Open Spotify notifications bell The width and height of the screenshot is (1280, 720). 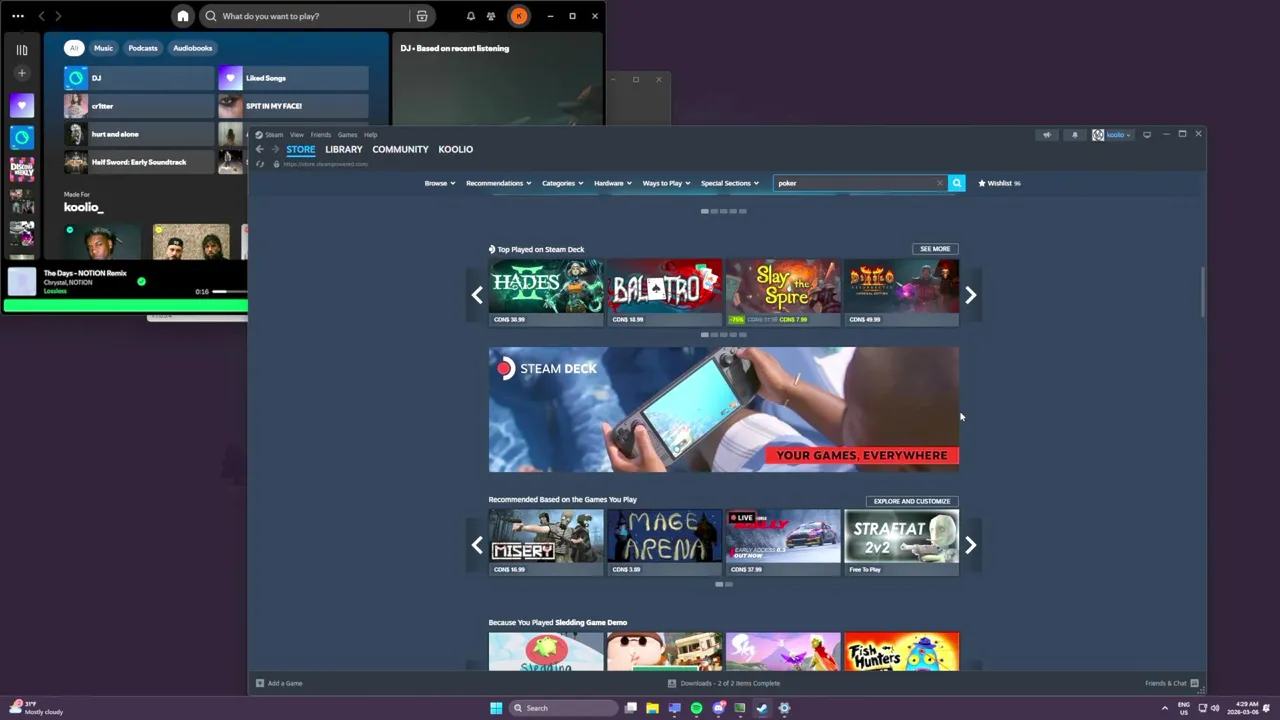tap(471, 16)
